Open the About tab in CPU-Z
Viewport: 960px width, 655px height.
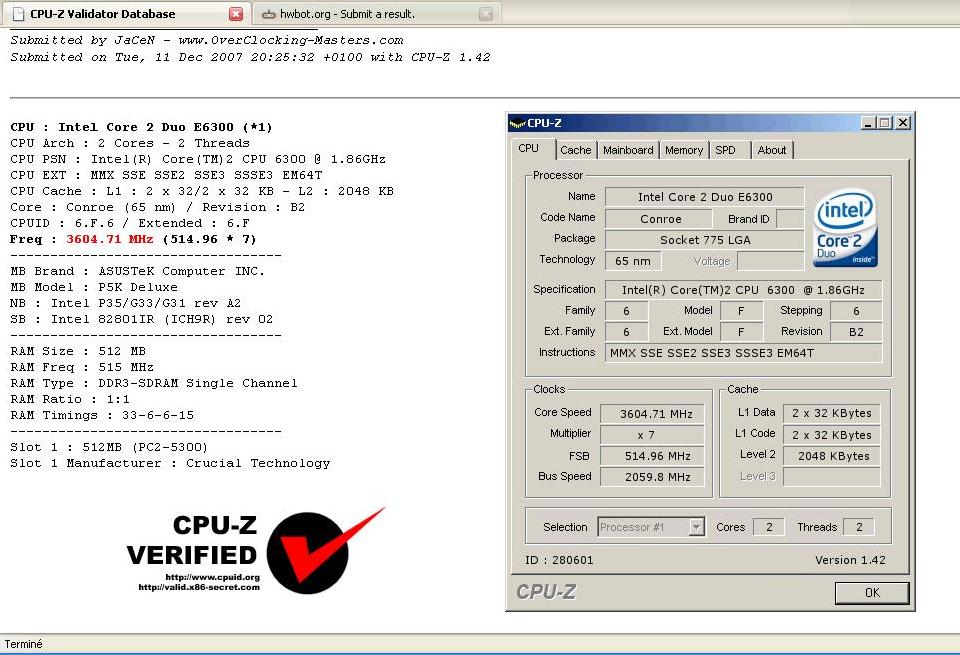pyautogui.click(x=771, y=150)
